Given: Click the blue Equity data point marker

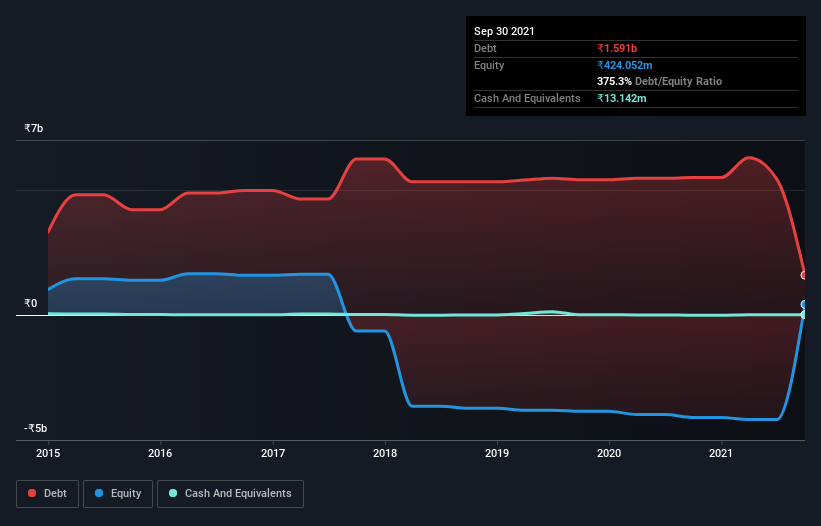Looking at the screenshot, I should [x=804, y=305].
